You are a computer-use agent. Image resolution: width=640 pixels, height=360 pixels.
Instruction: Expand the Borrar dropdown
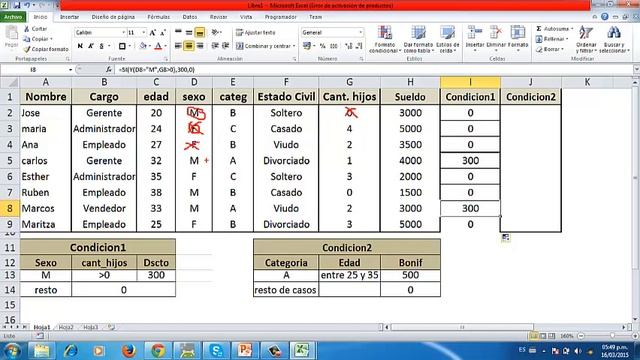[562, 49]
